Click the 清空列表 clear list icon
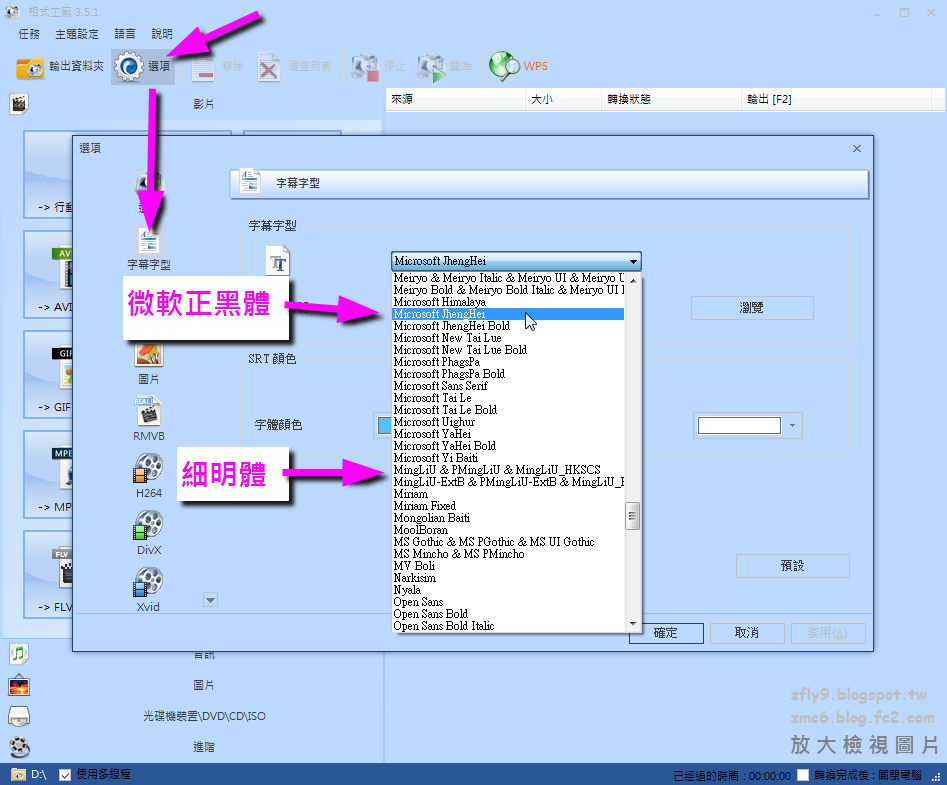This screenshot has height=785, width=947. click(x=268, y=67)
